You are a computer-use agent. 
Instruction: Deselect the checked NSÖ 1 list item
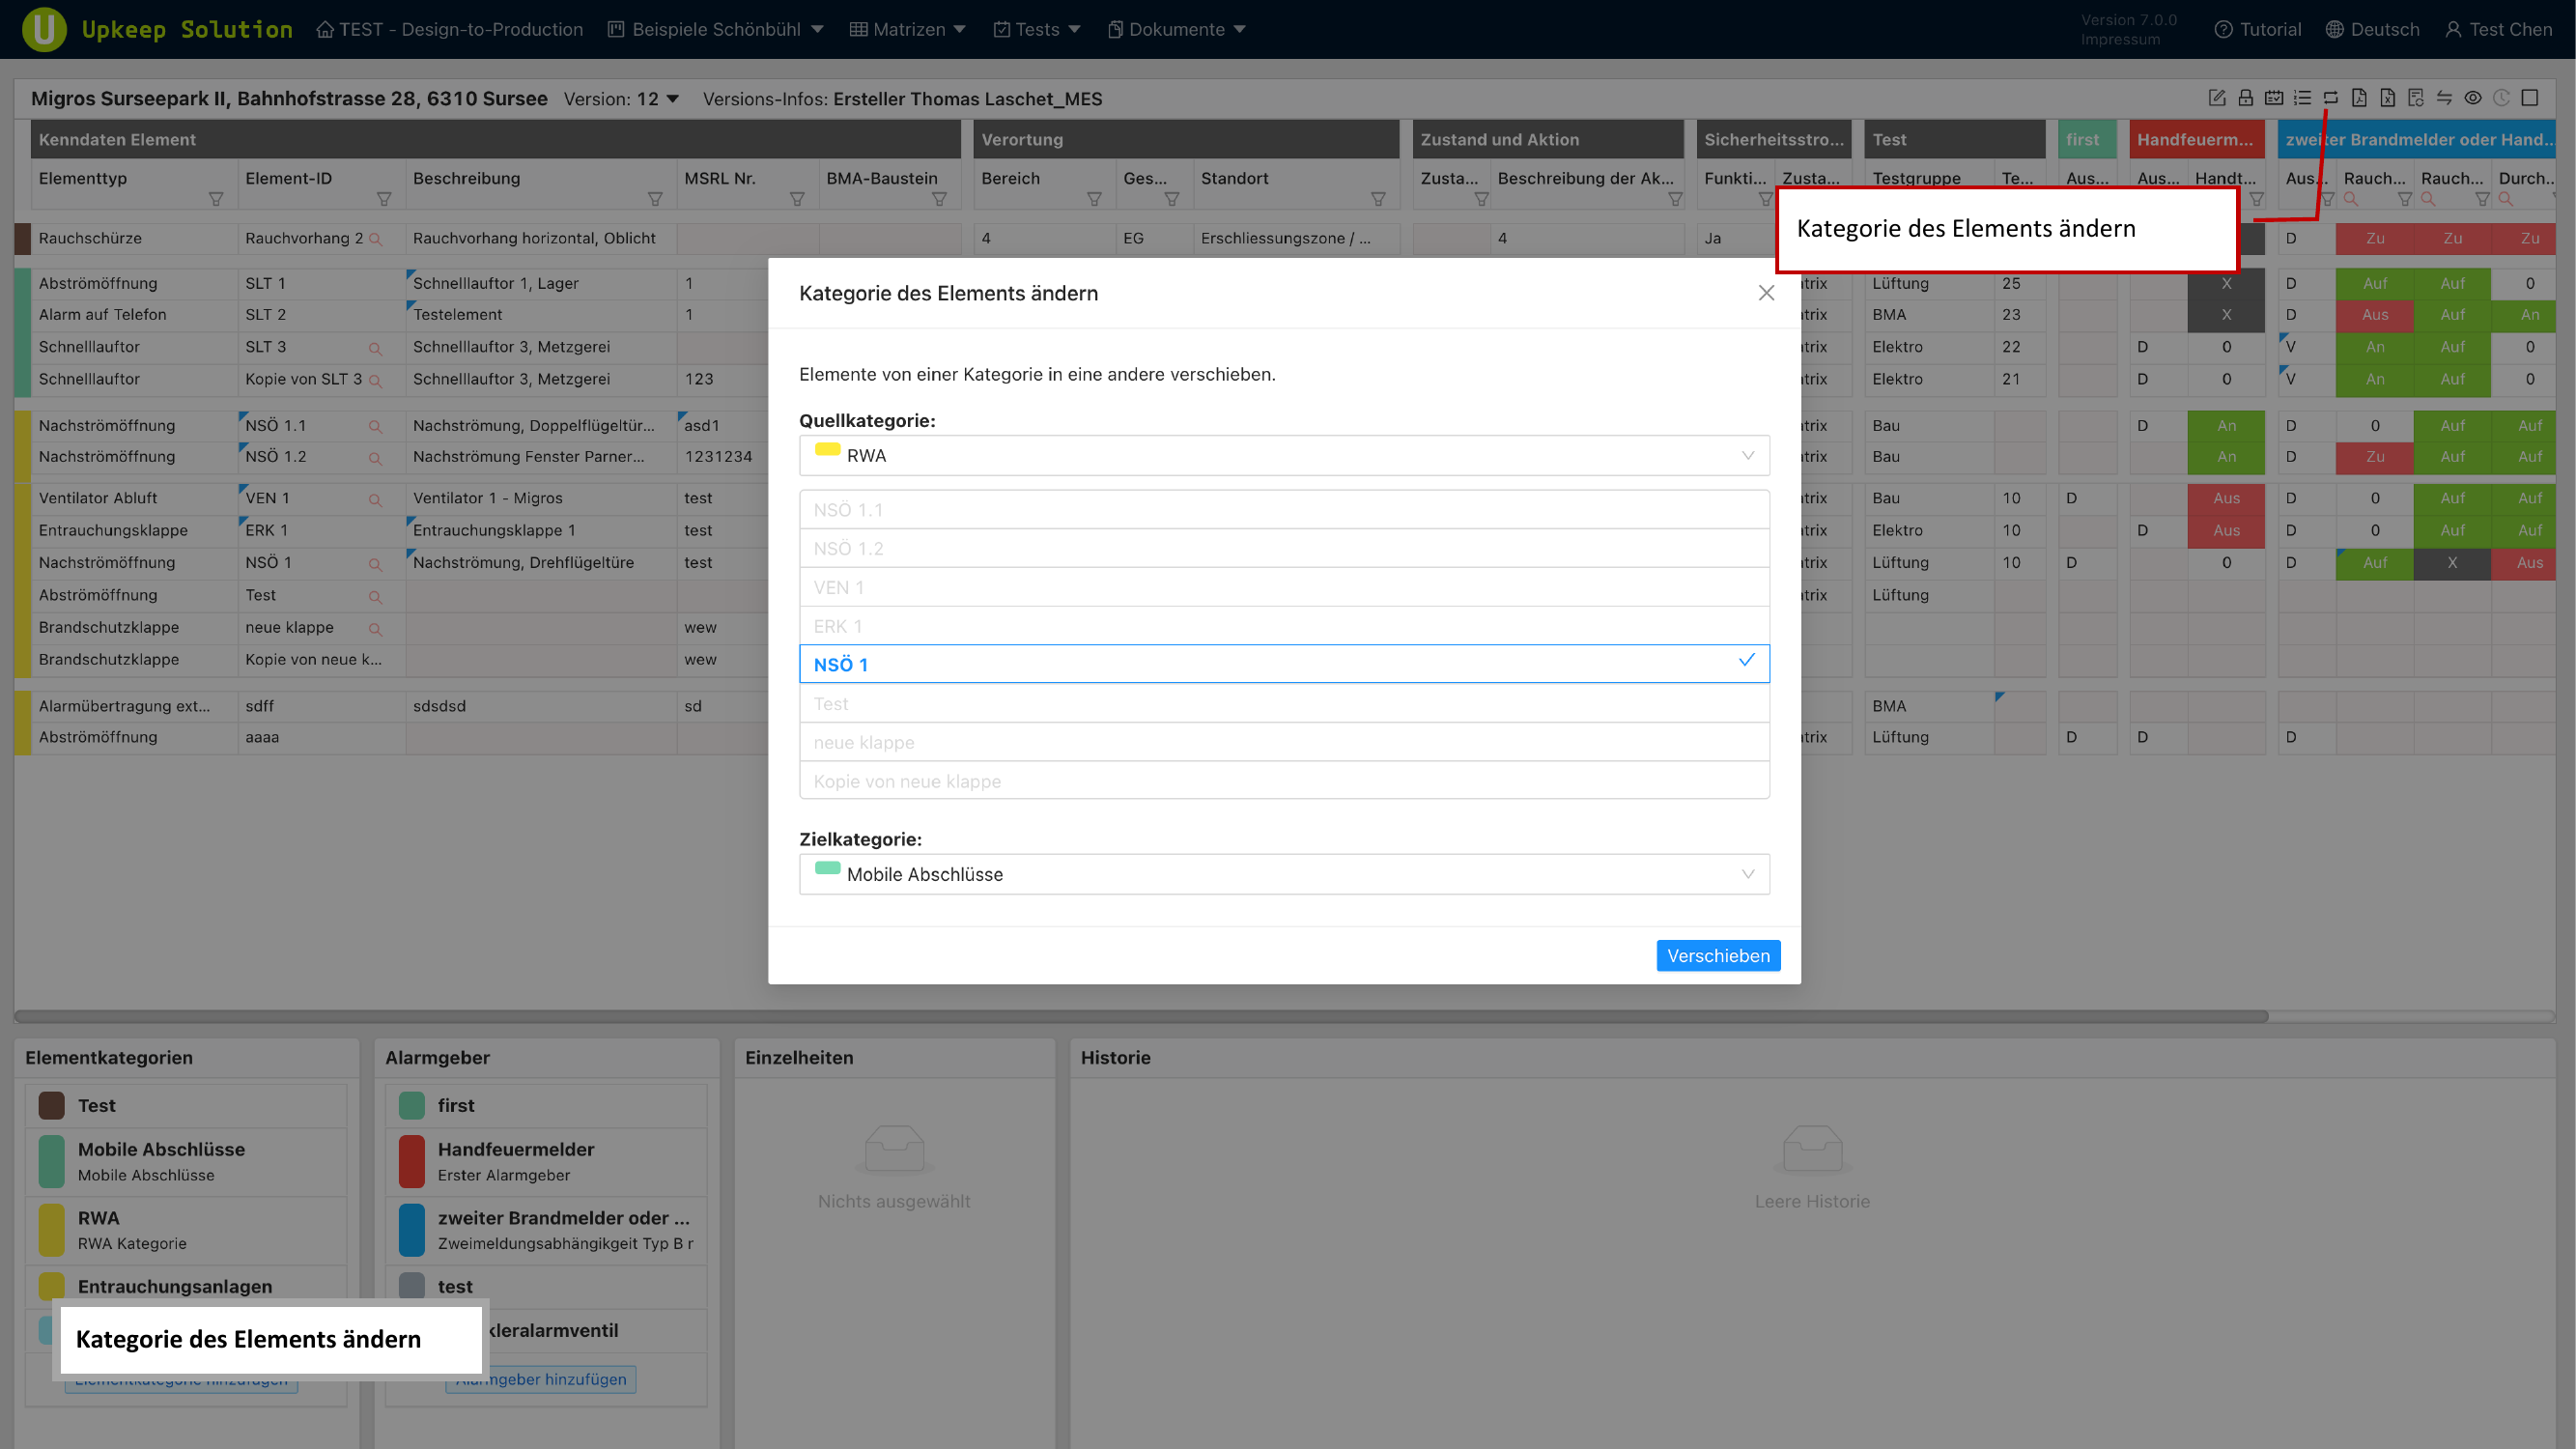1284,664
